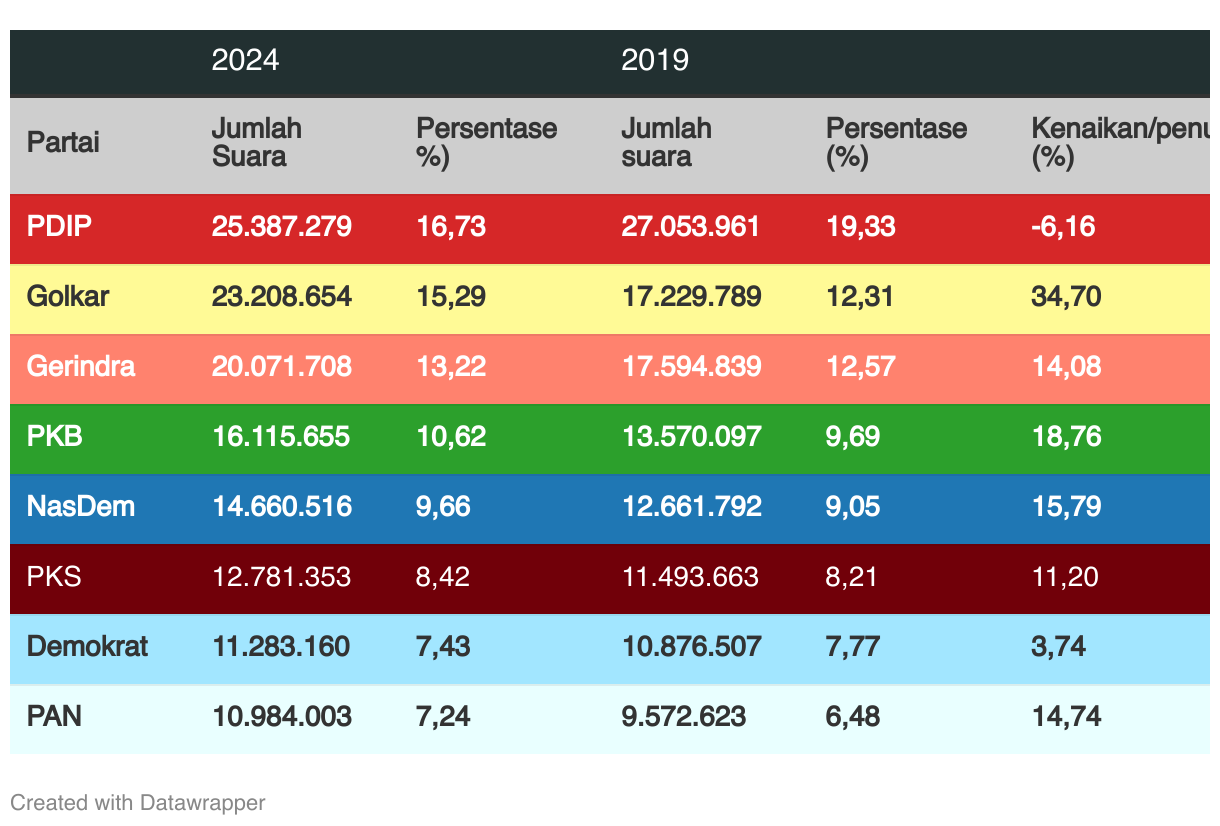Click the Kenaikan/penurunan column header
Screen dimensions: 1220x826
(x=1120, y=142)
